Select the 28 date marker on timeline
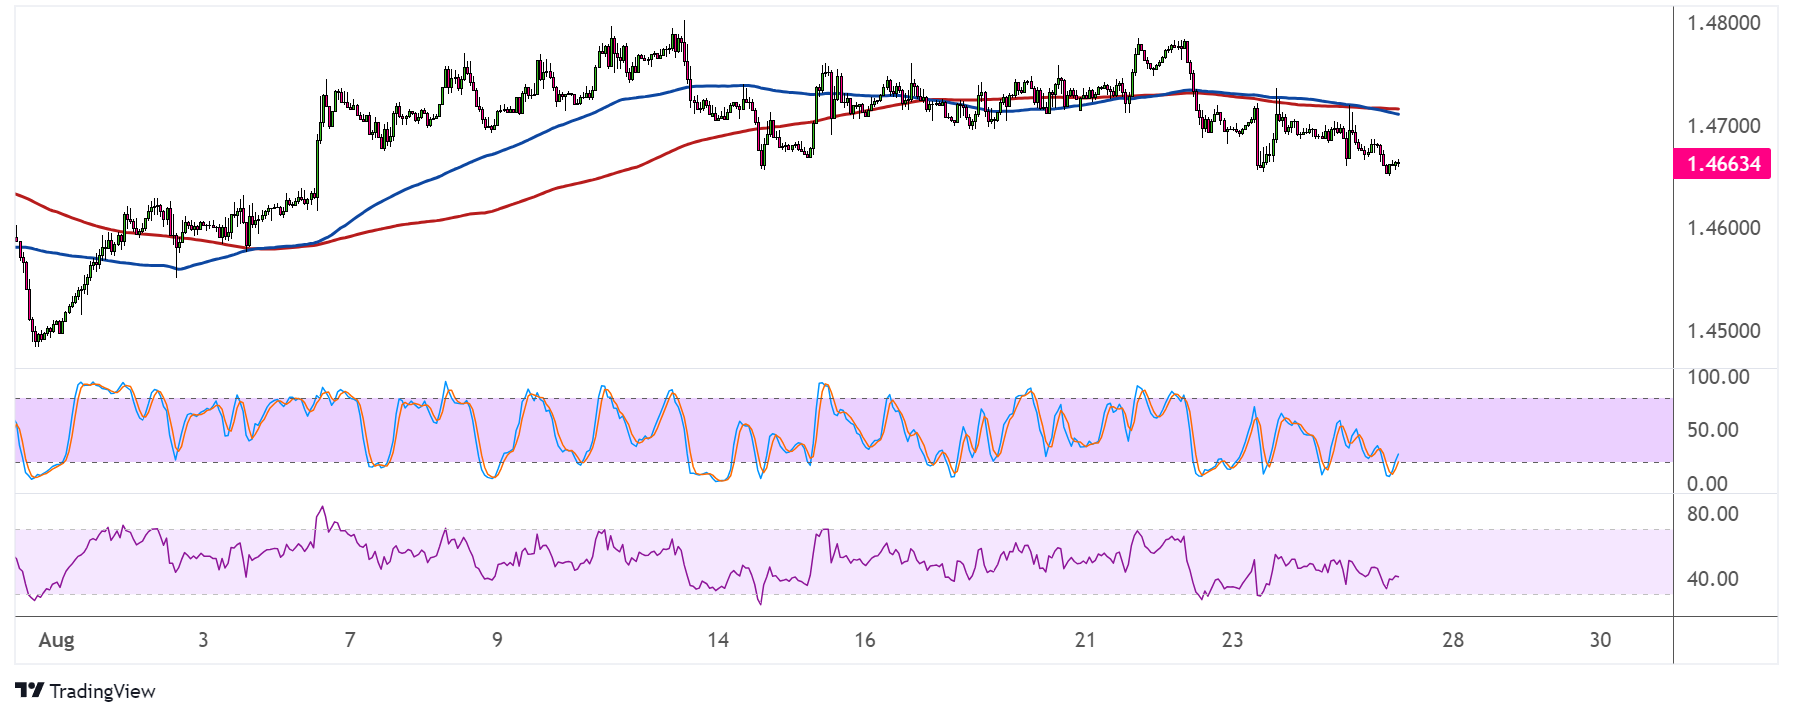This screenshot has height=717, width=1793. tap(1453, 640)
